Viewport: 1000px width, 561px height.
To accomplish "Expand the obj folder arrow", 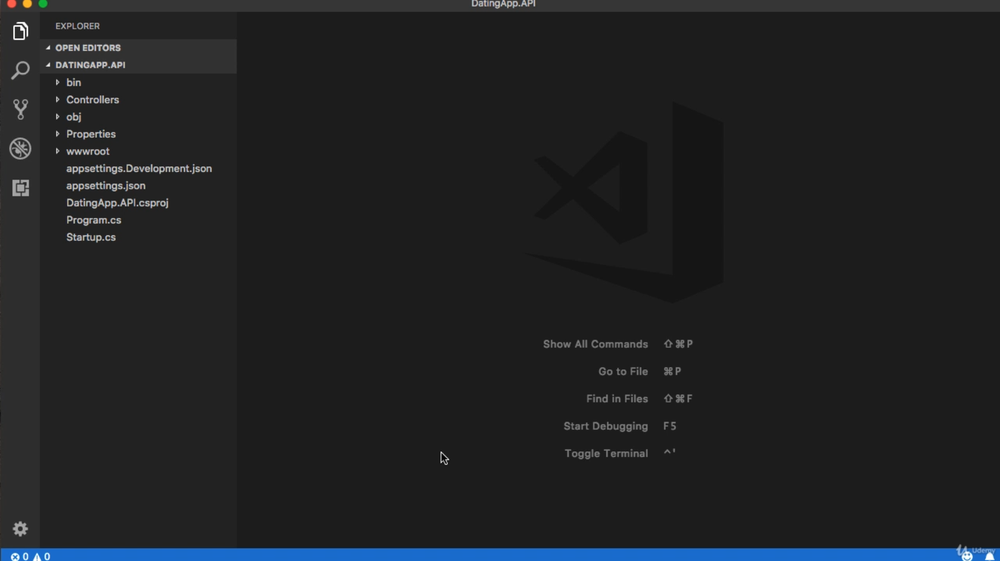I will click(x=57, y=117).
